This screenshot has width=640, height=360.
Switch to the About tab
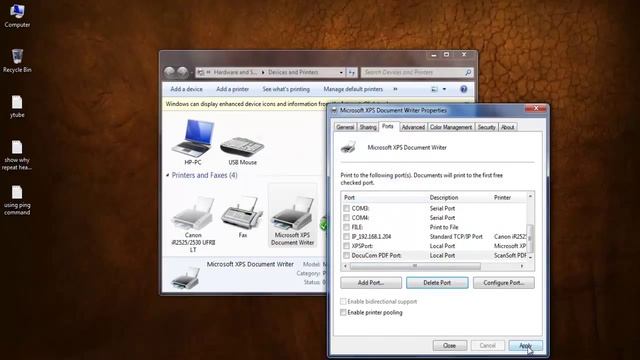tap(507, 127)
